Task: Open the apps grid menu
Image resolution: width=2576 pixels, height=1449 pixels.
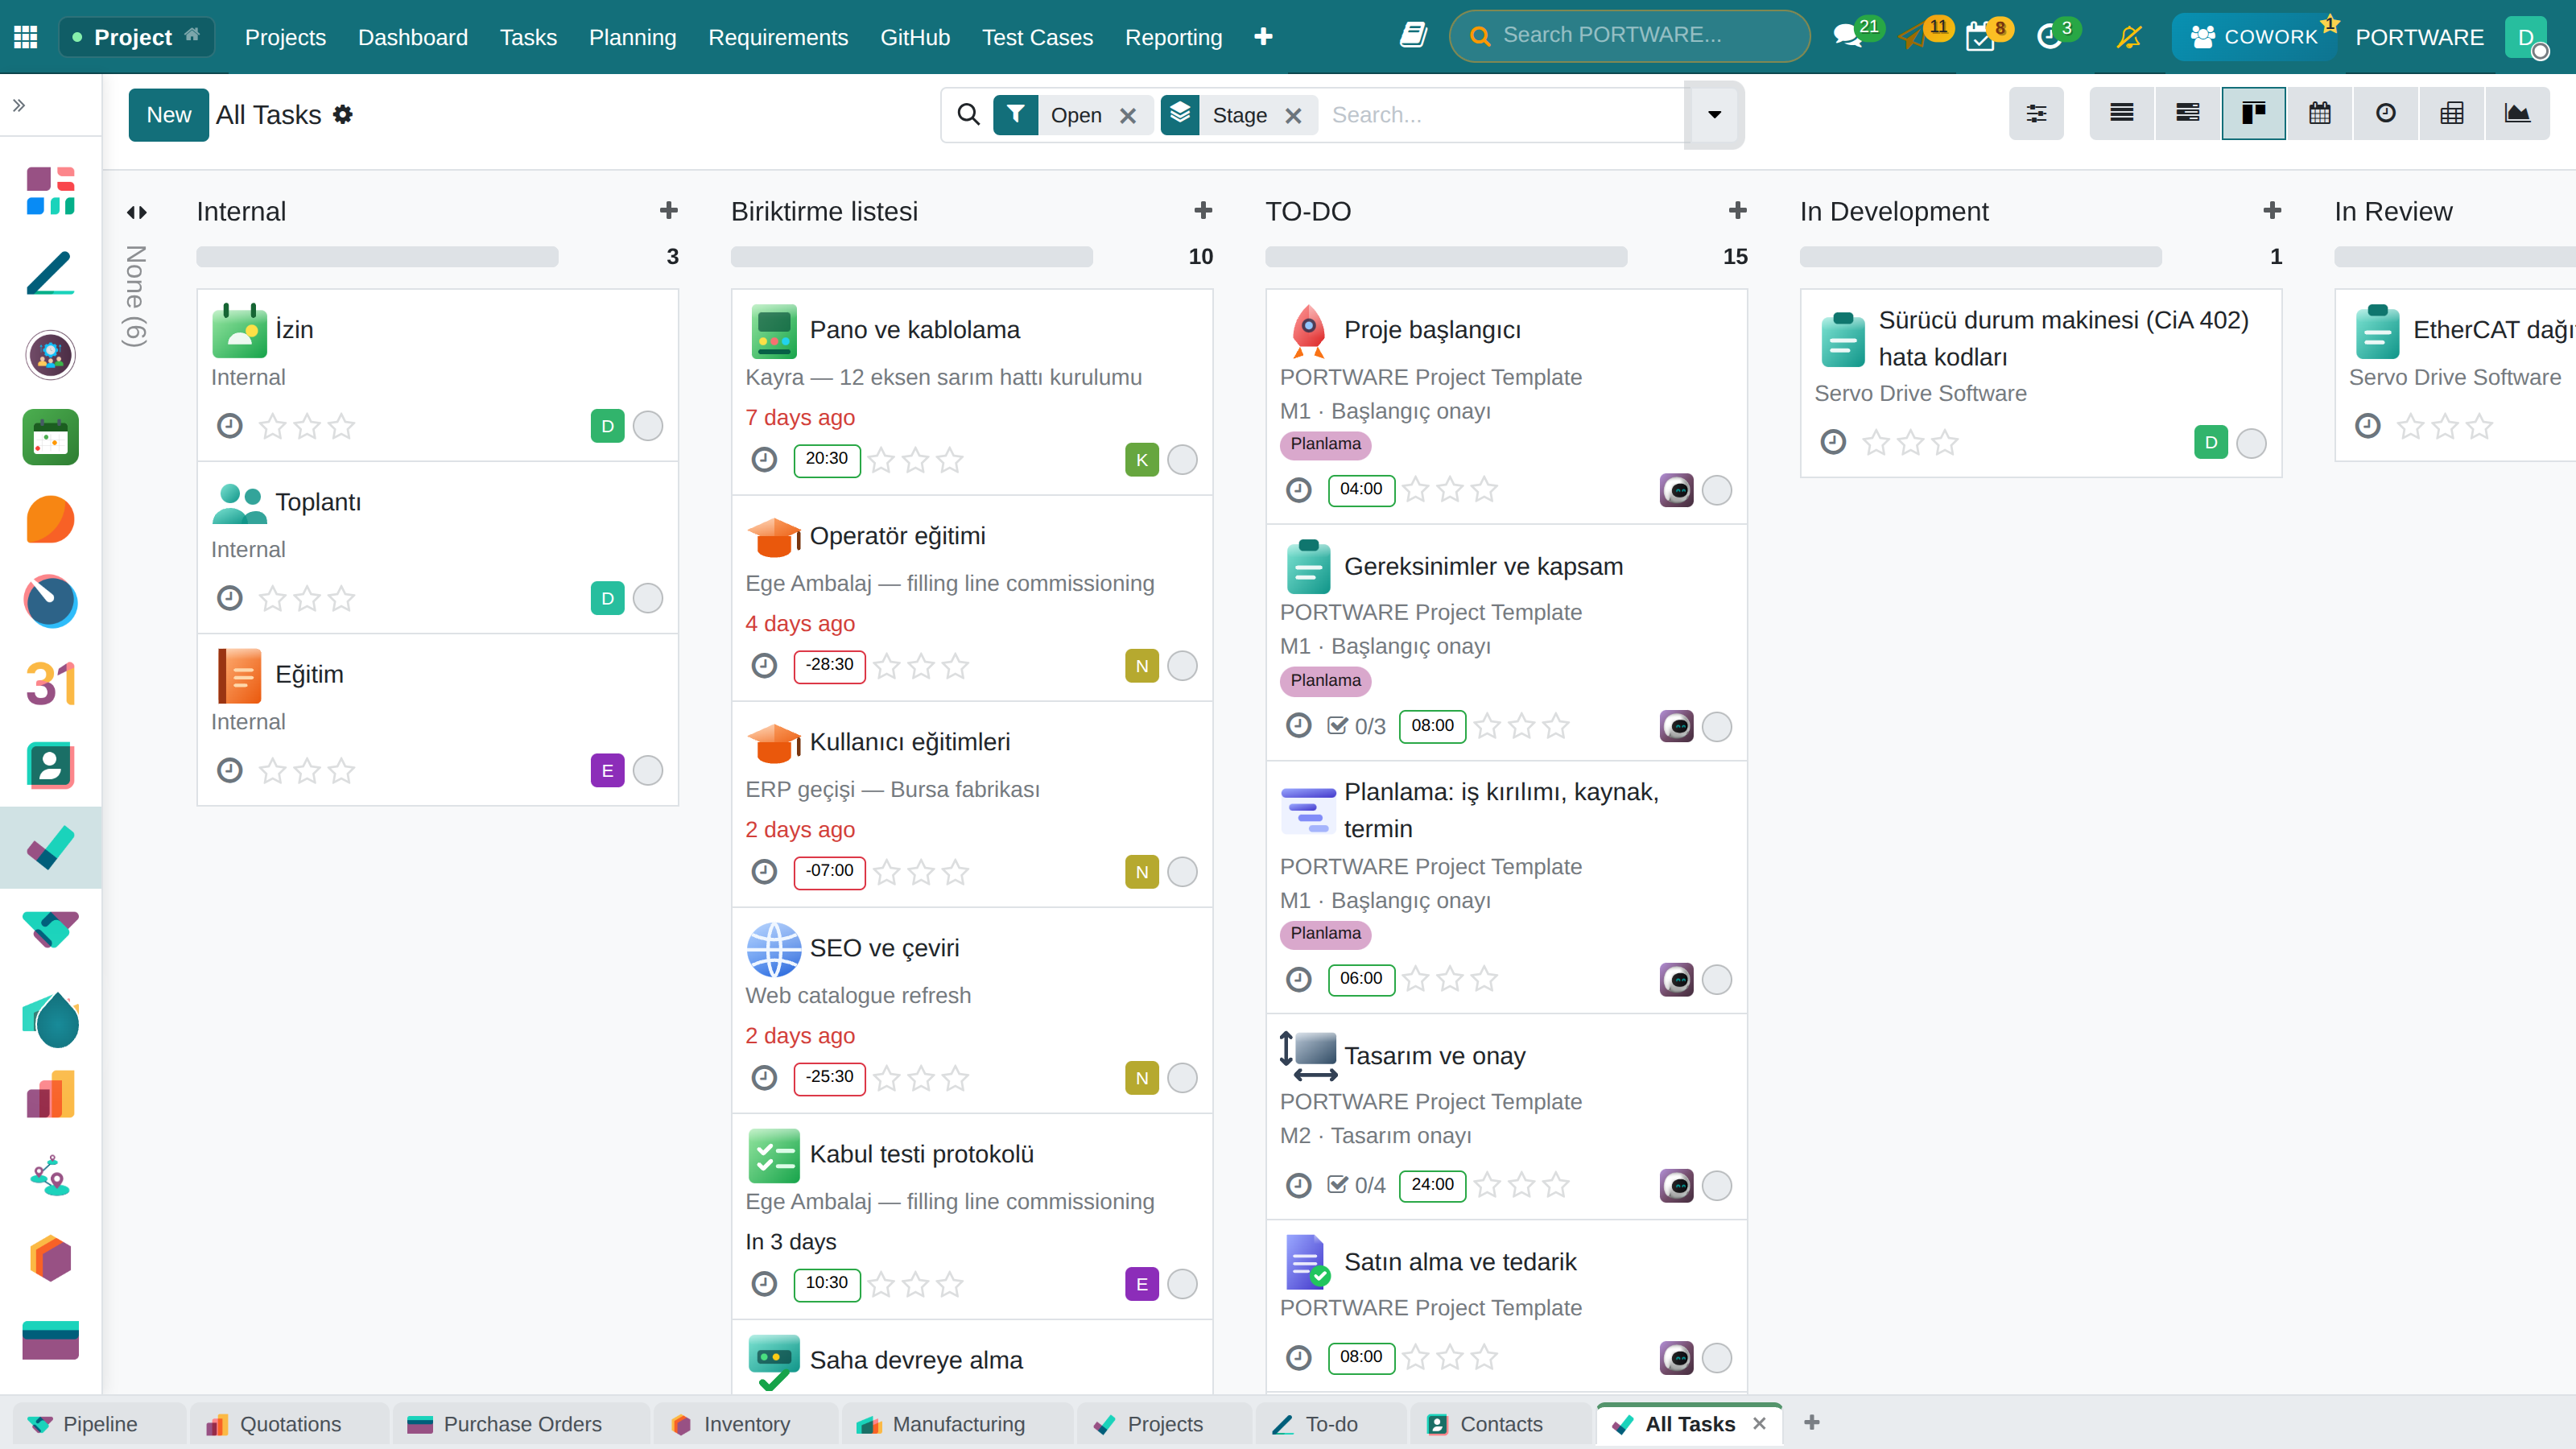Action: pos(26,37)
